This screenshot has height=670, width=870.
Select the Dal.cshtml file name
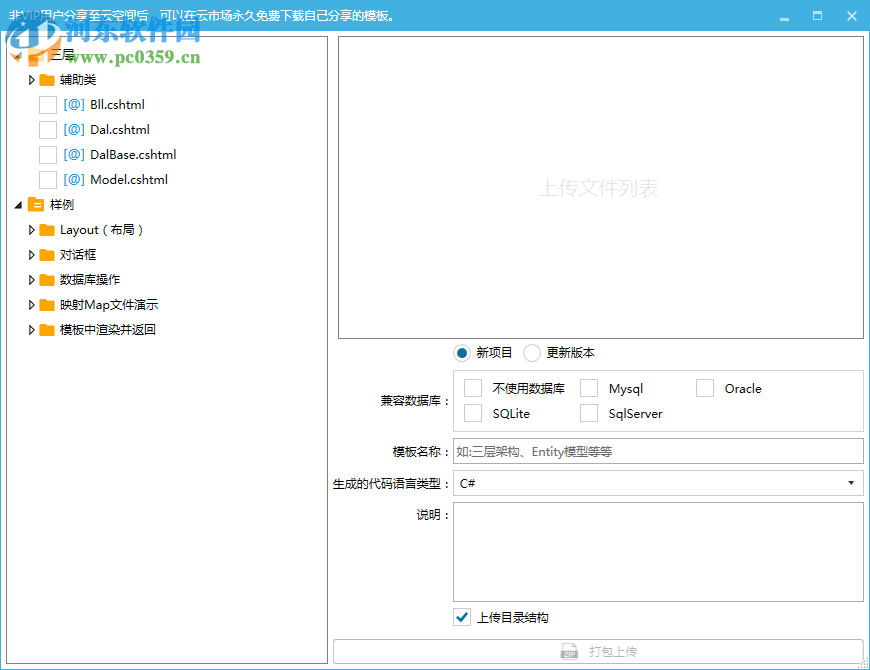(x=120, y=130)
